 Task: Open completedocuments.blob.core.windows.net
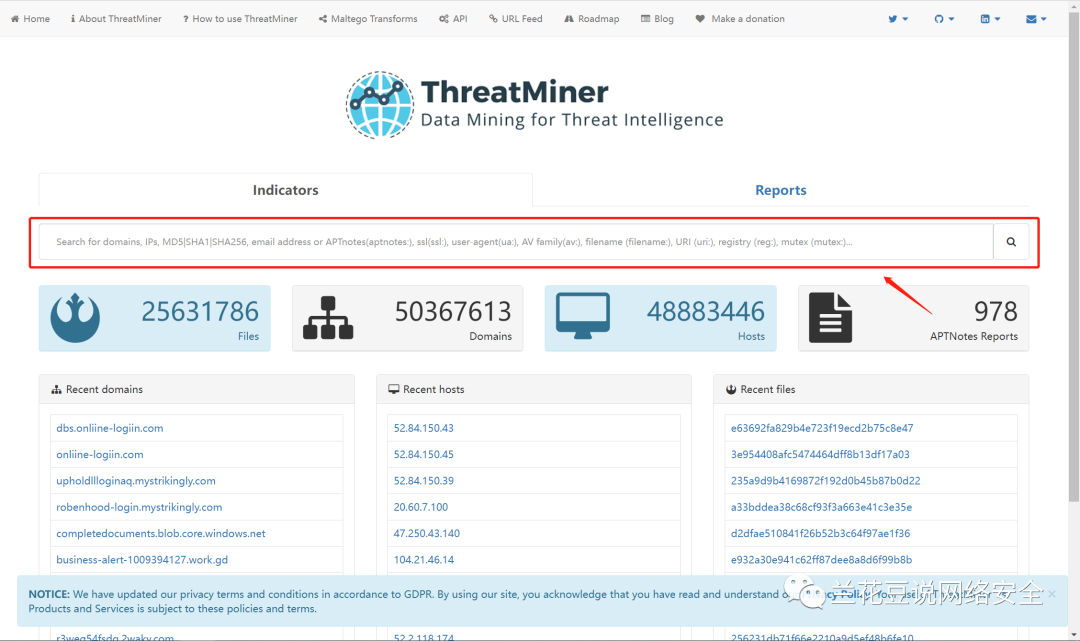pyautogui.click(x=160, y=534)
